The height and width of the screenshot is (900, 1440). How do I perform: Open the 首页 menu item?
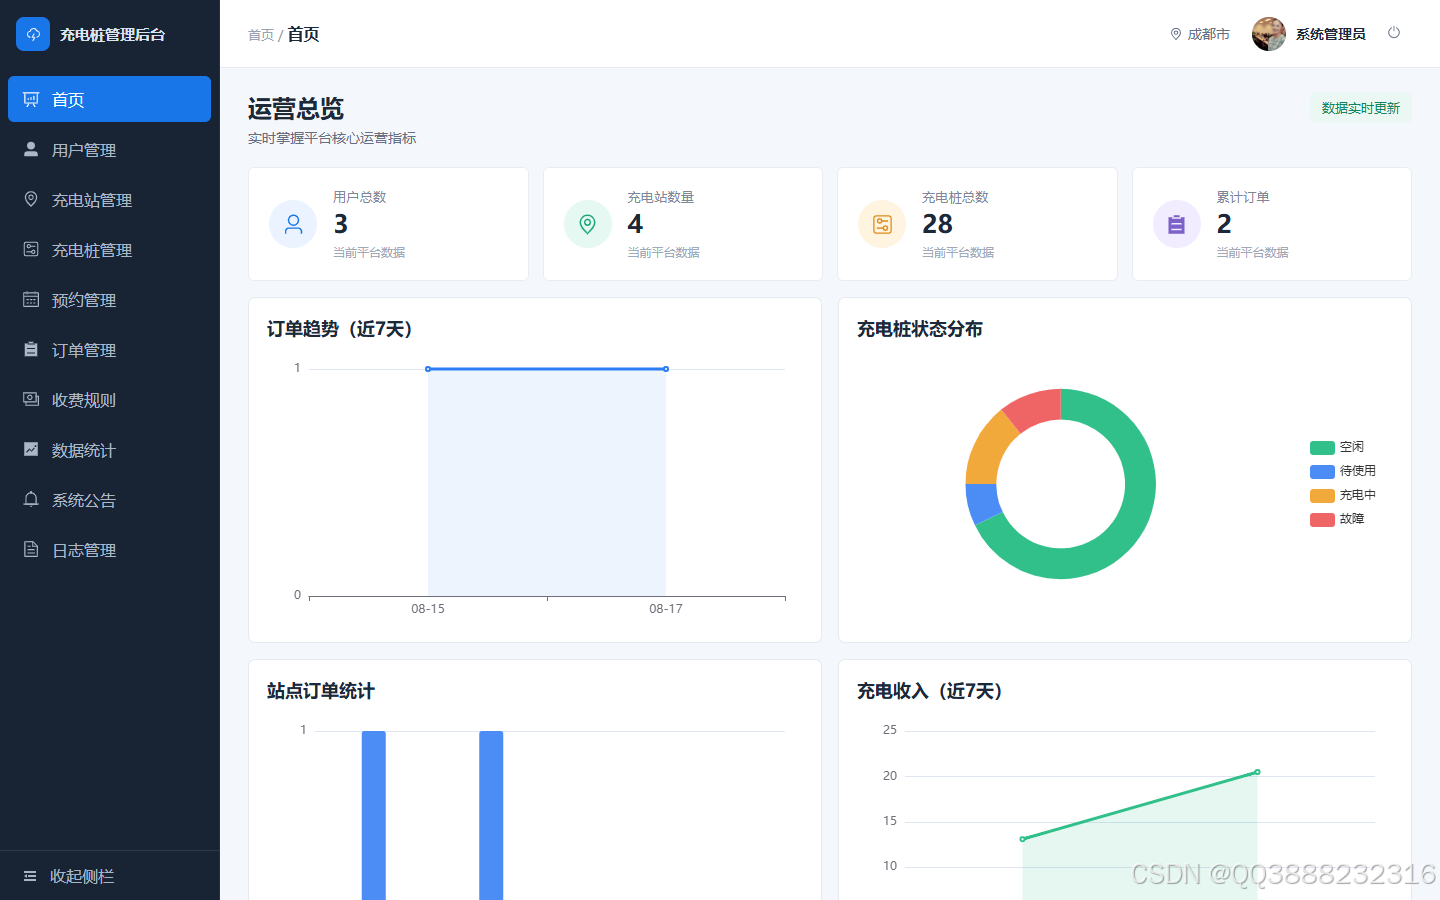109,99
